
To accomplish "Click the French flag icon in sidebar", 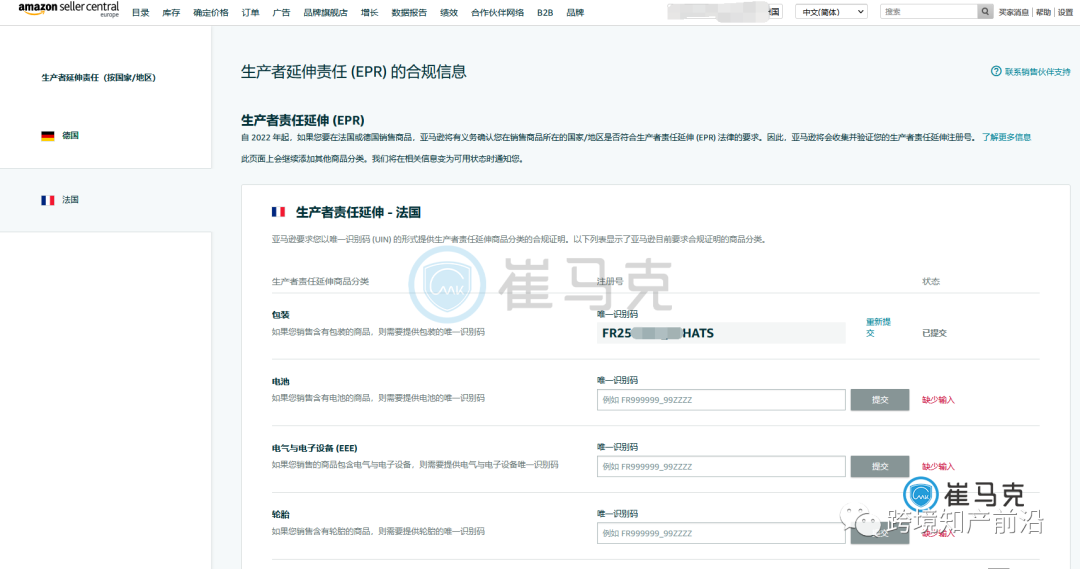I will click(x=48, y=200).
